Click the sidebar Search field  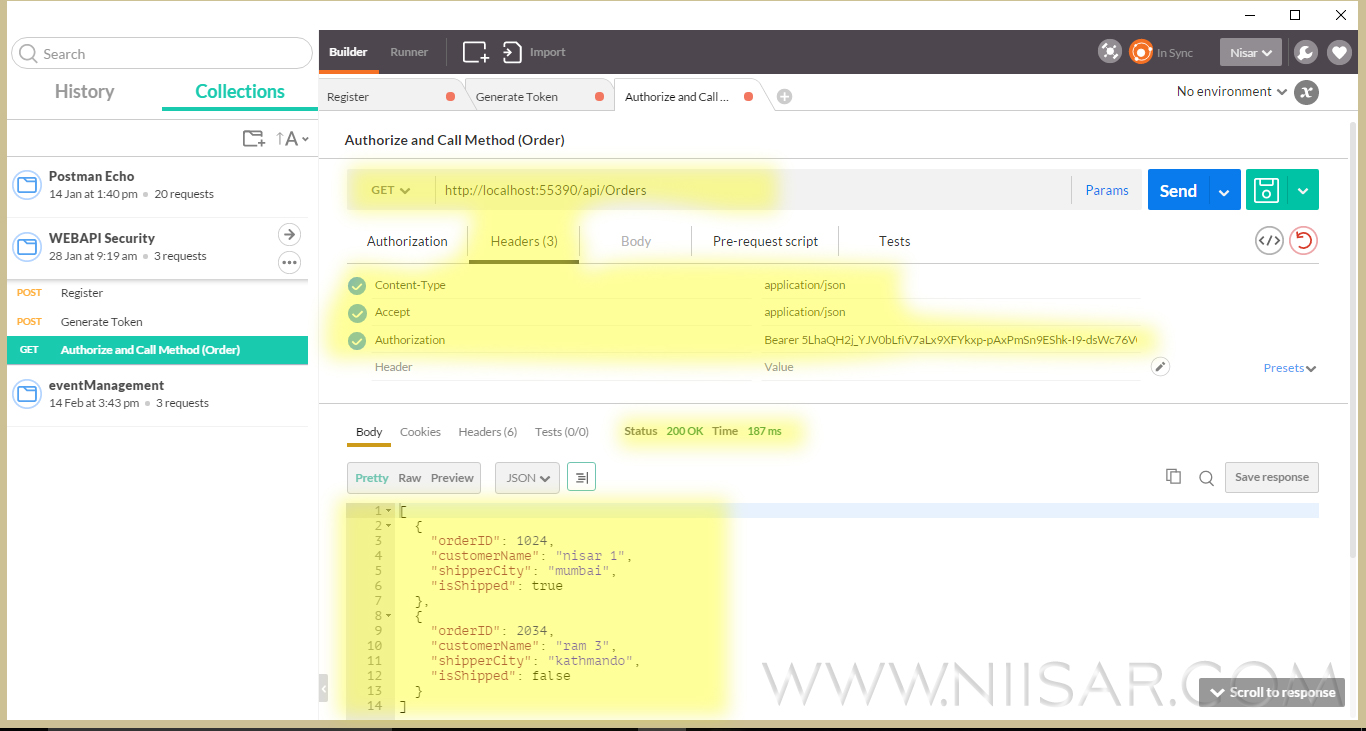tap(162, 53)
